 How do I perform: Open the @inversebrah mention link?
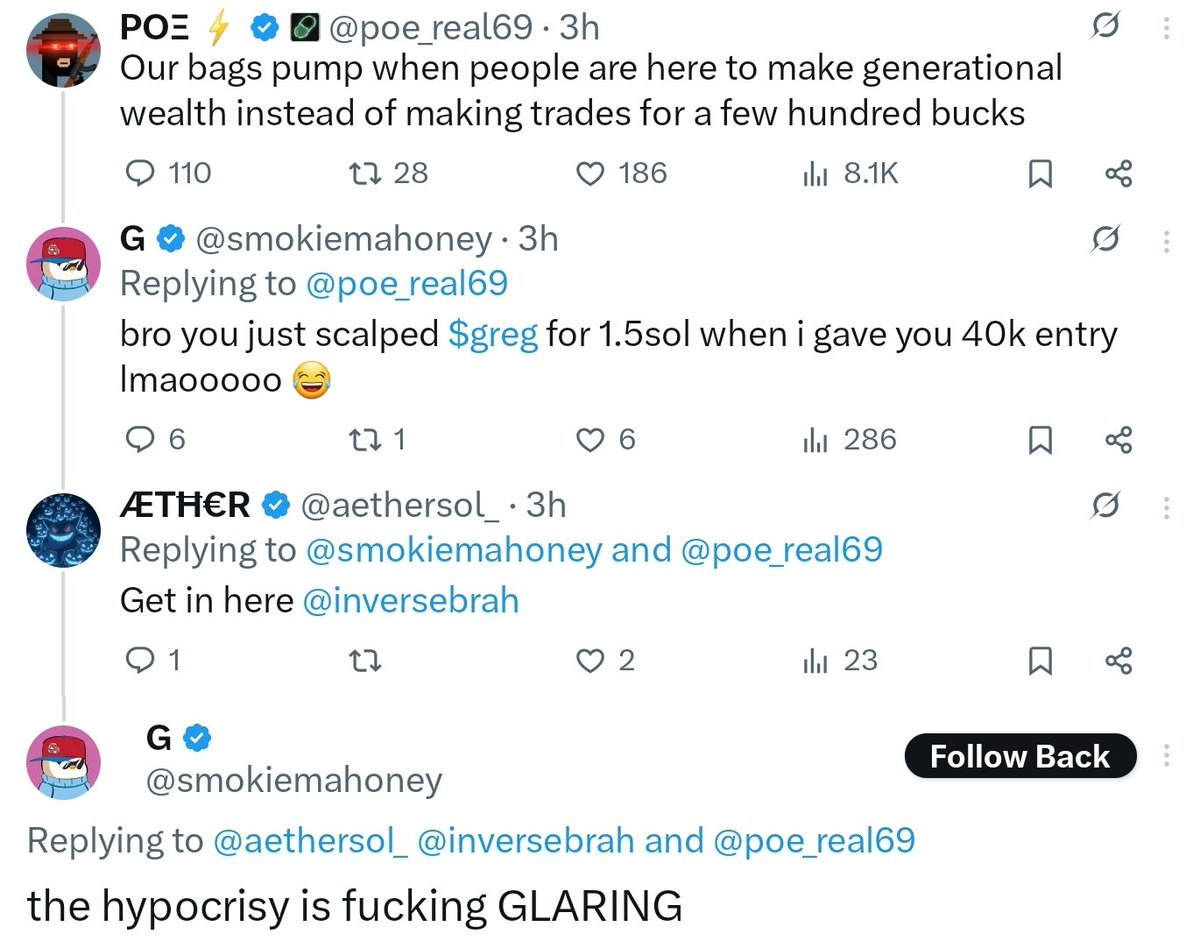click(410, 600)
